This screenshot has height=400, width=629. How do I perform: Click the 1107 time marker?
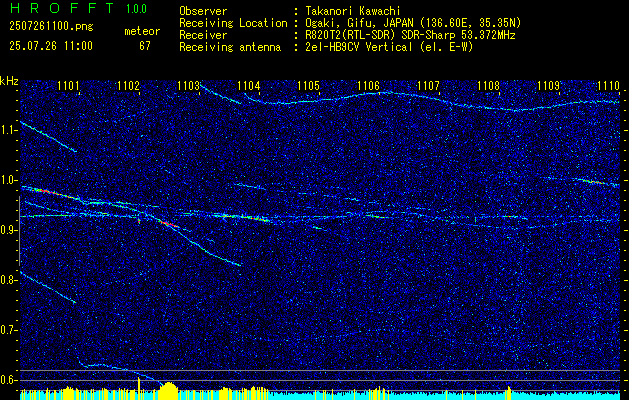pyautogui.click(x=428, y=85)
